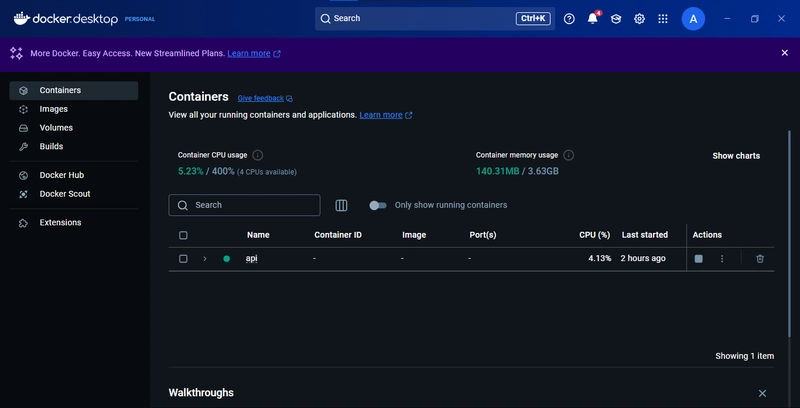
Task: Open the apps grid icon
Action: click(663, 19)
